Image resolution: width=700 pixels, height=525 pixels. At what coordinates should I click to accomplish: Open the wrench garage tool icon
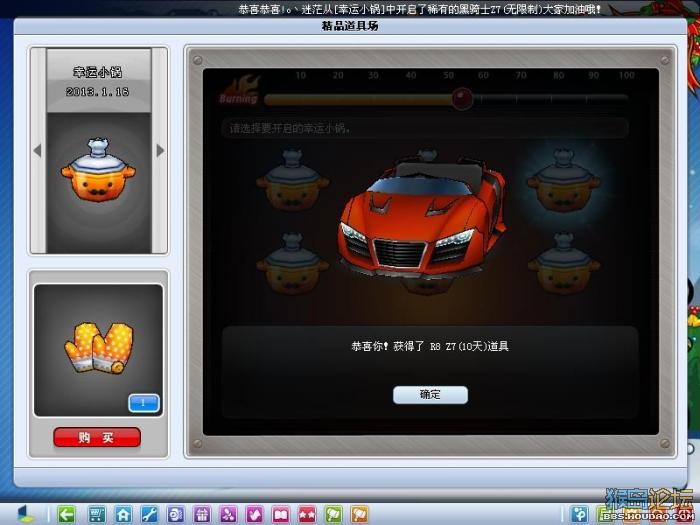149,514
